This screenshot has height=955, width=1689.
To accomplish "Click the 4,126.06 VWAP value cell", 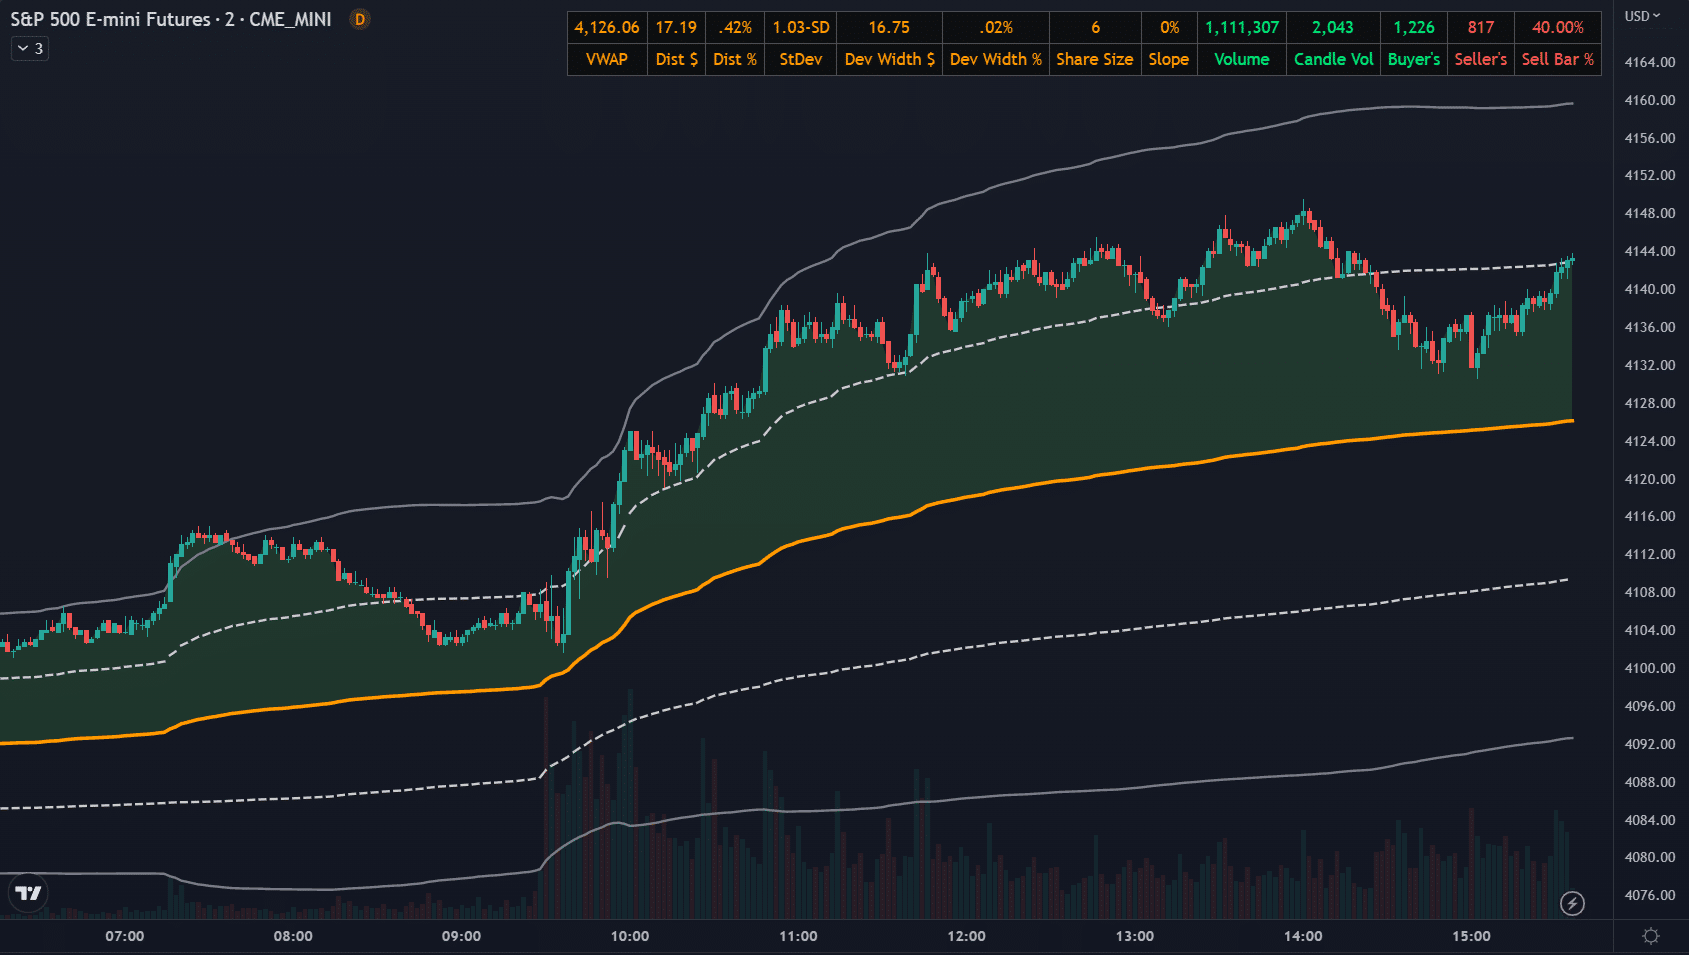I will 607,28.
